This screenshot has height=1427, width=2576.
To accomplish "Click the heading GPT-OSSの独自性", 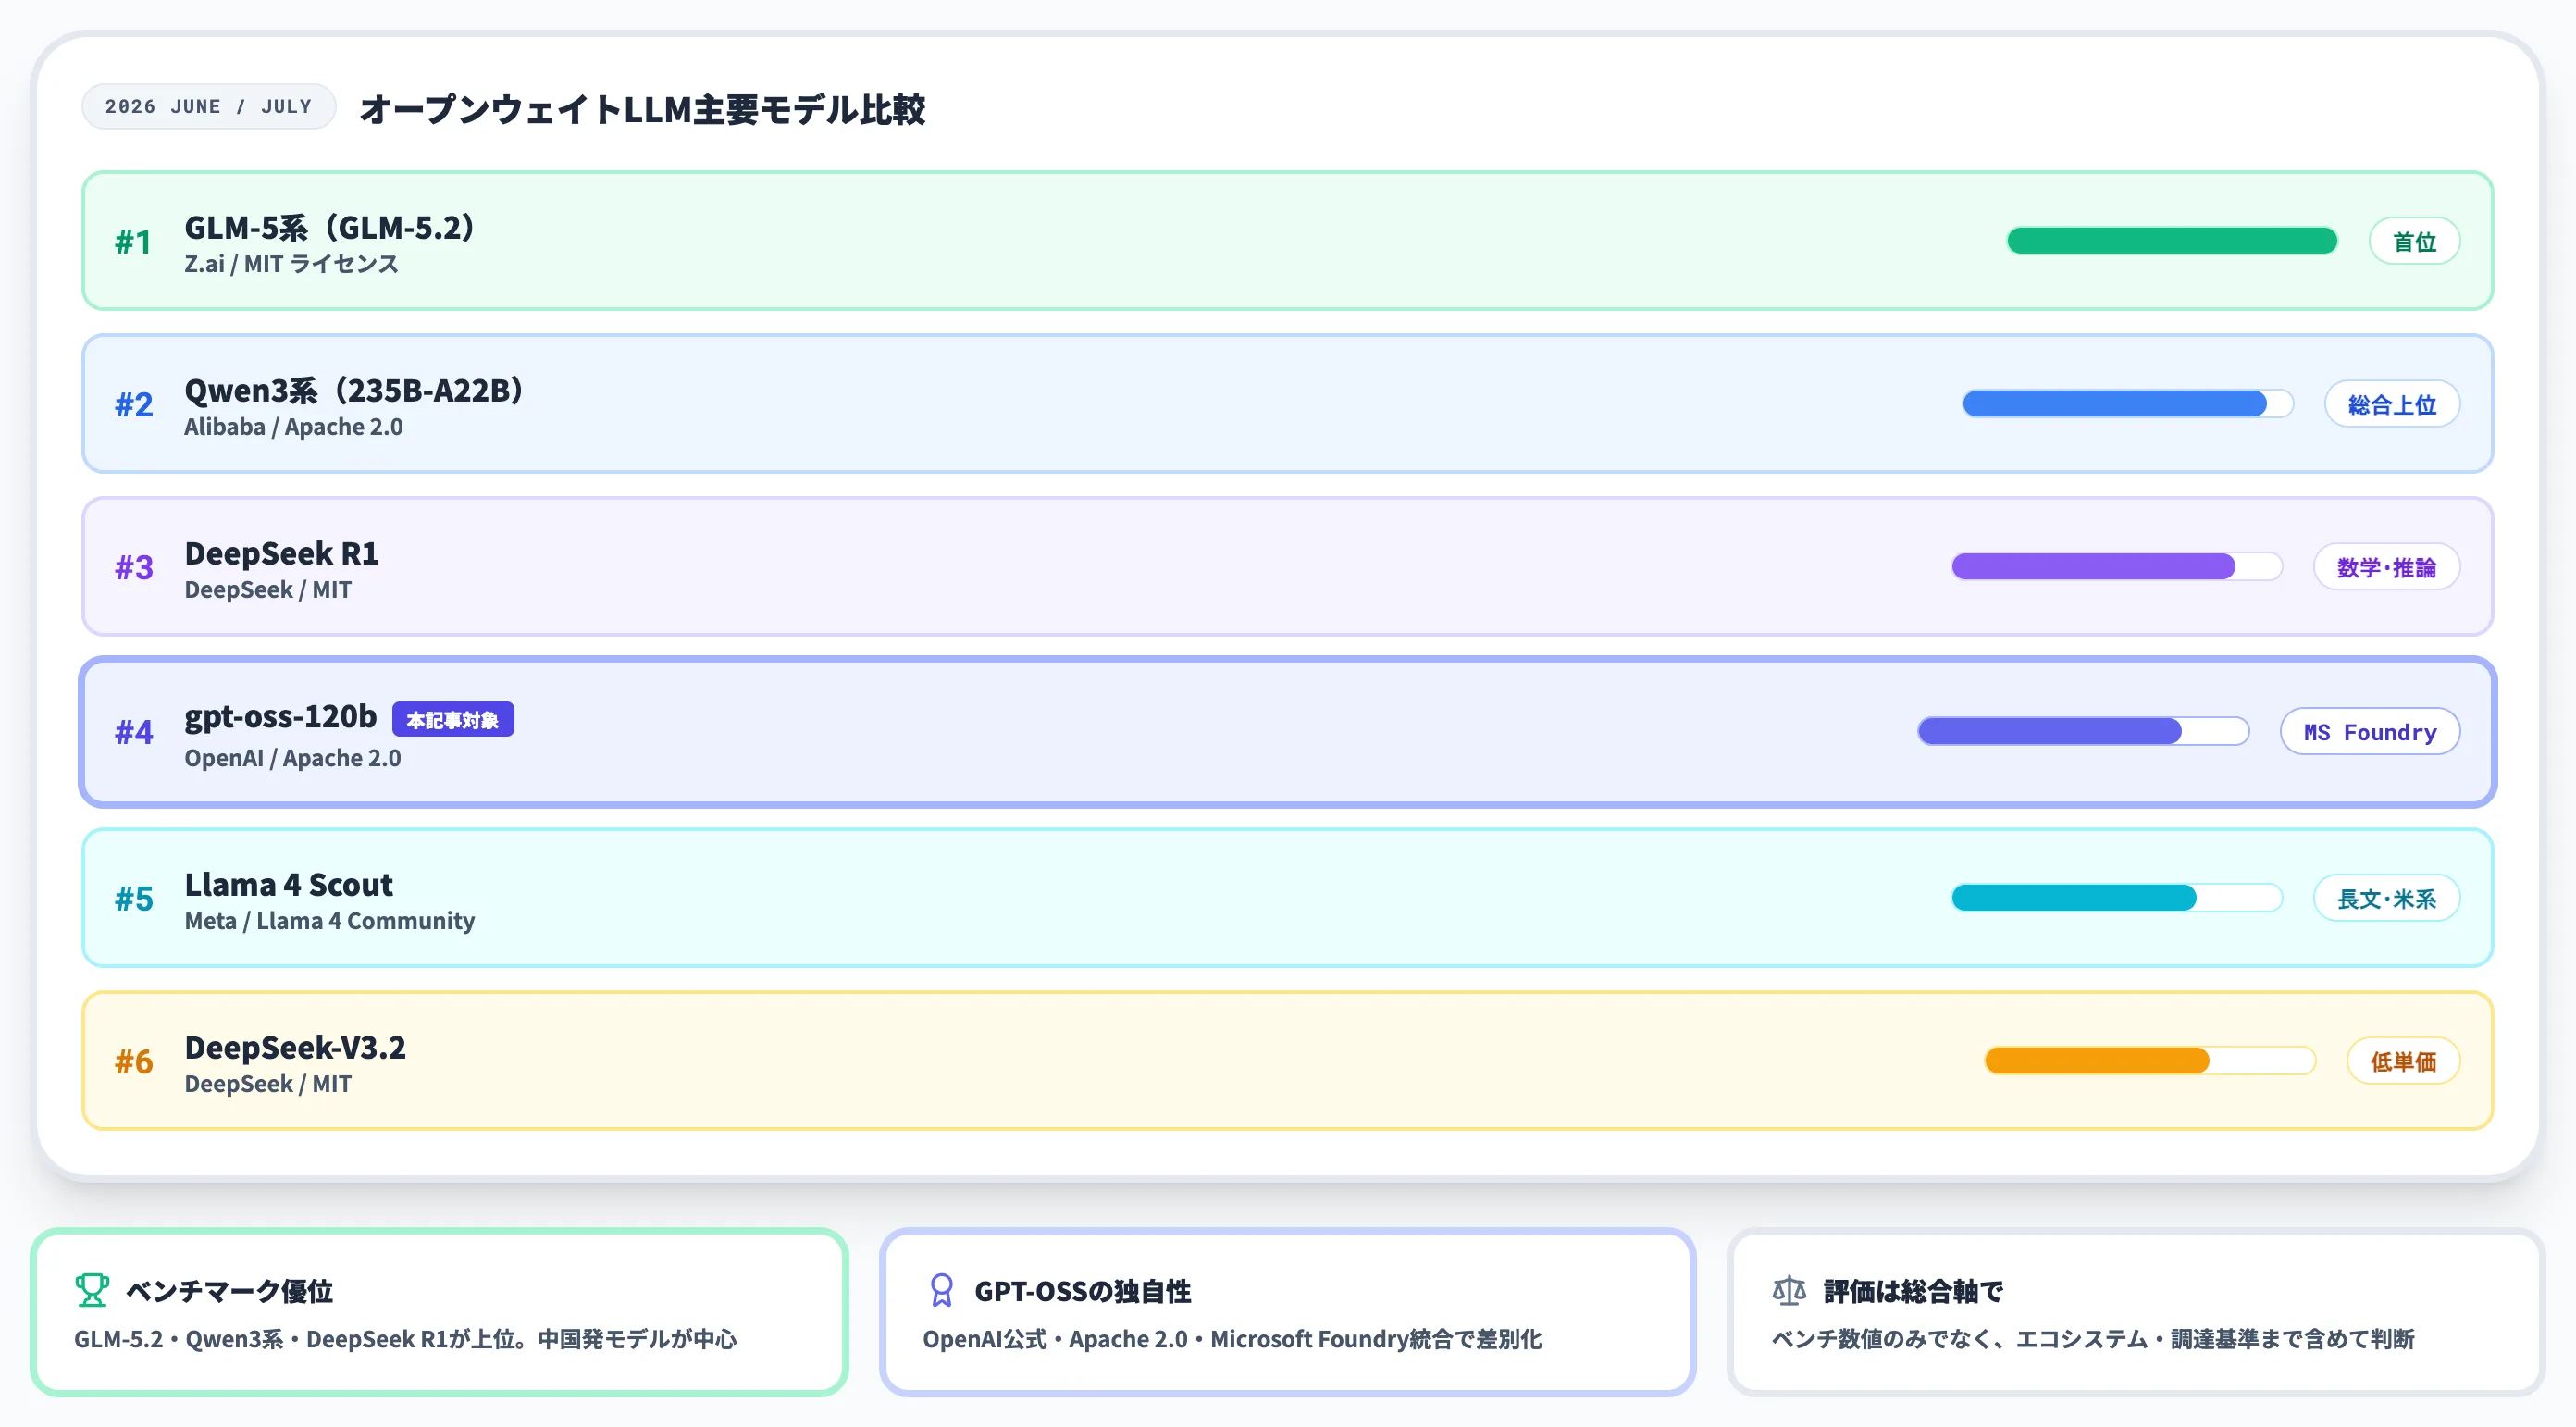I will 1083,1291.
